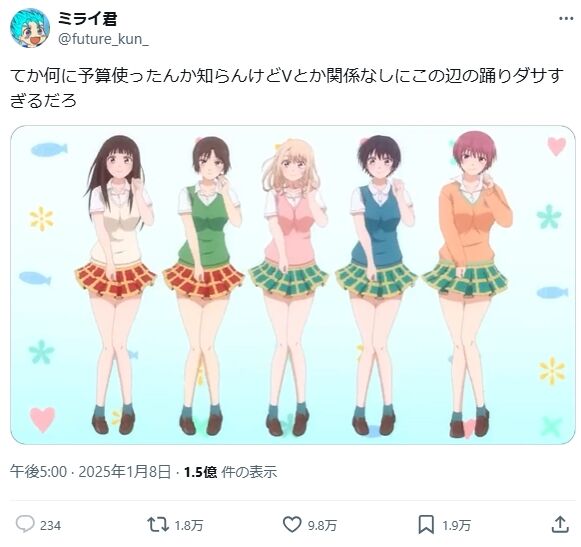Click the blonde girl in pink vest
Image resolution: width=581 pixels, height=547 pixels.
coord(289,287)
